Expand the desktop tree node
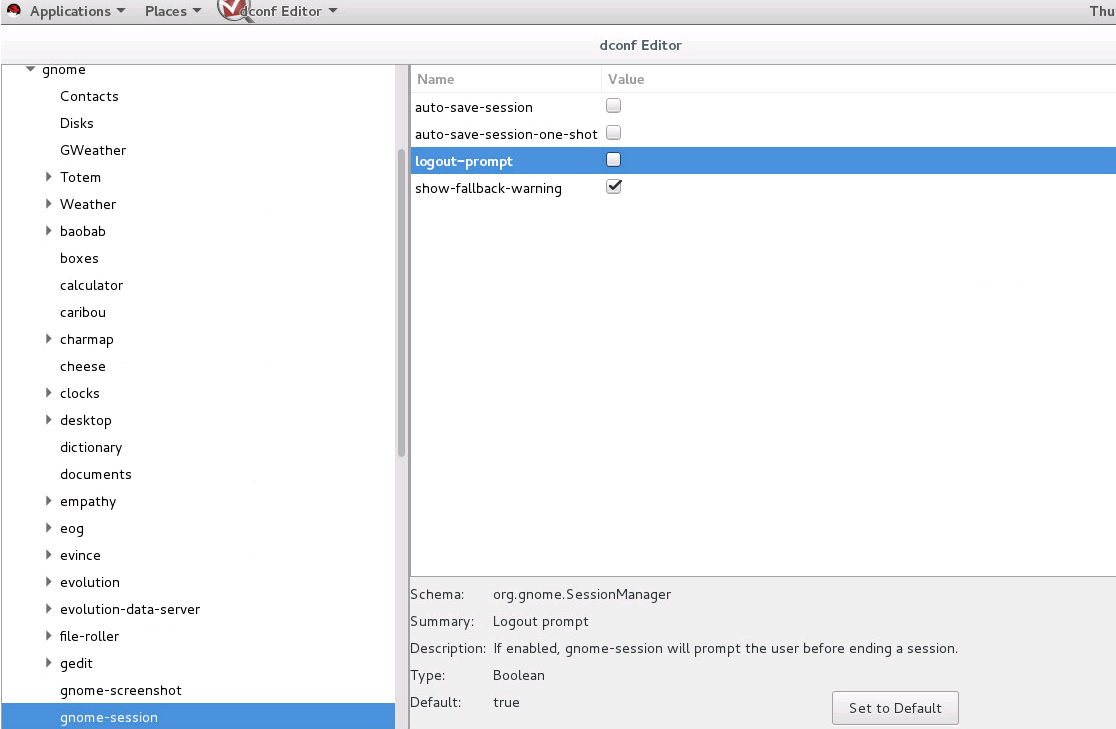This screenshot has height=729, width=1116. click(x=48, y=420)
